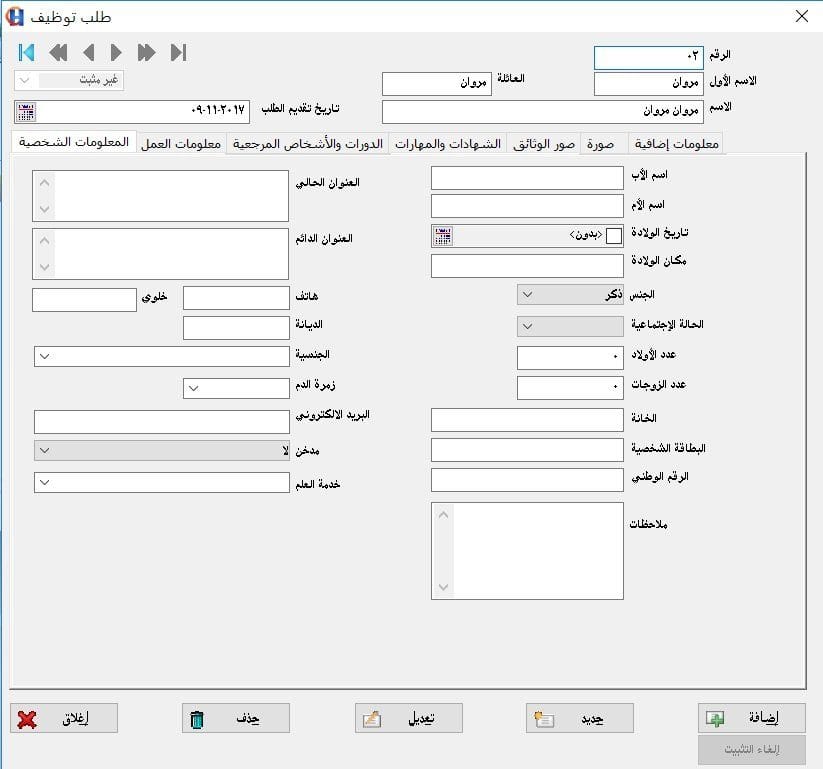Switch to المعلومات الشخصية tab
Image resolution: width=823 pixels, height=769 pixels.
[x=74, y=142]
